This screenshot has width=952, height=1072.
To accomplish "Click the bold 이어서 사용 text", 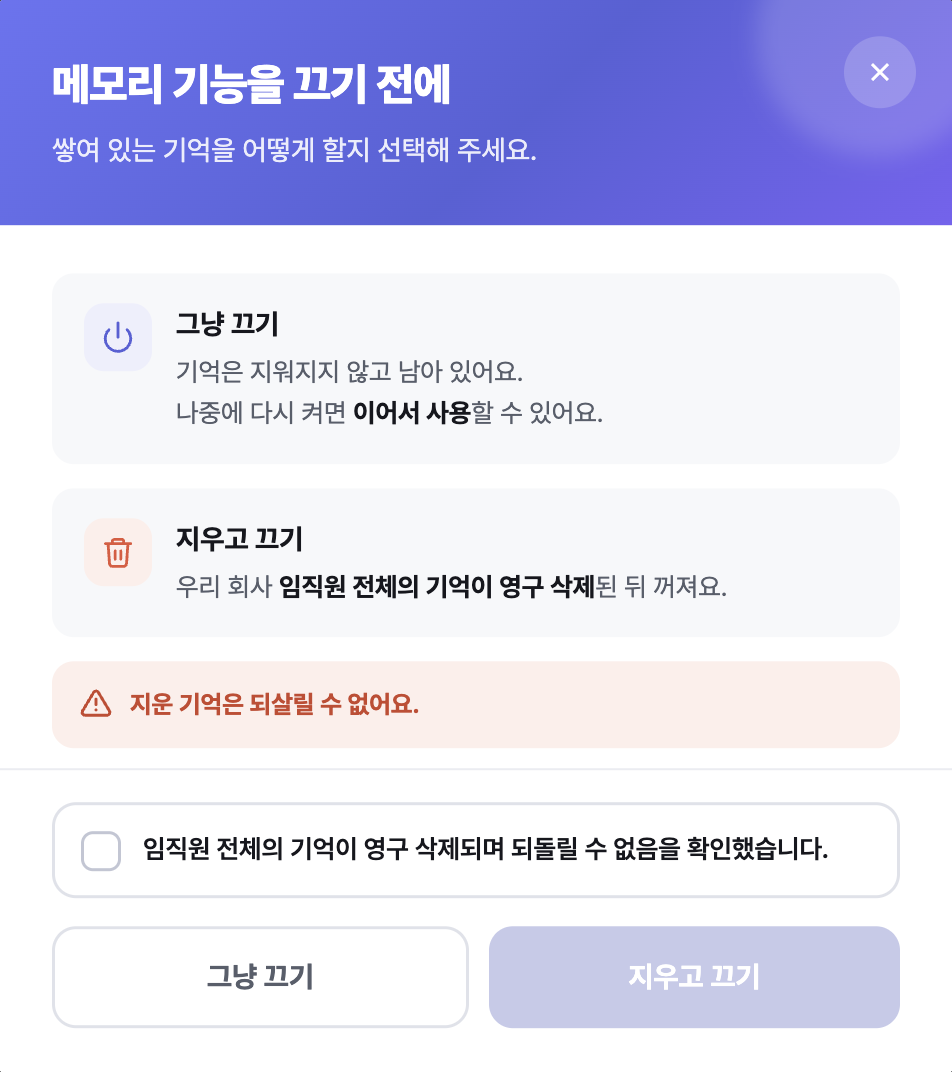I will point(412,413).
